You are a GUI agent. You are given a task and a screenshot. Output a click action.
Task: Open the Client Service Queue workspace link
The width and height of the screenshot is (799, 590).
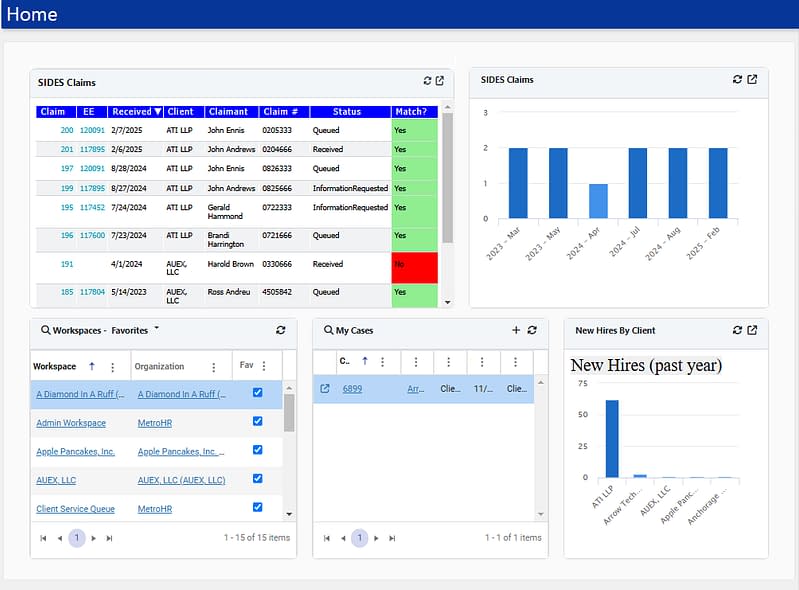[x=75, y=509]
